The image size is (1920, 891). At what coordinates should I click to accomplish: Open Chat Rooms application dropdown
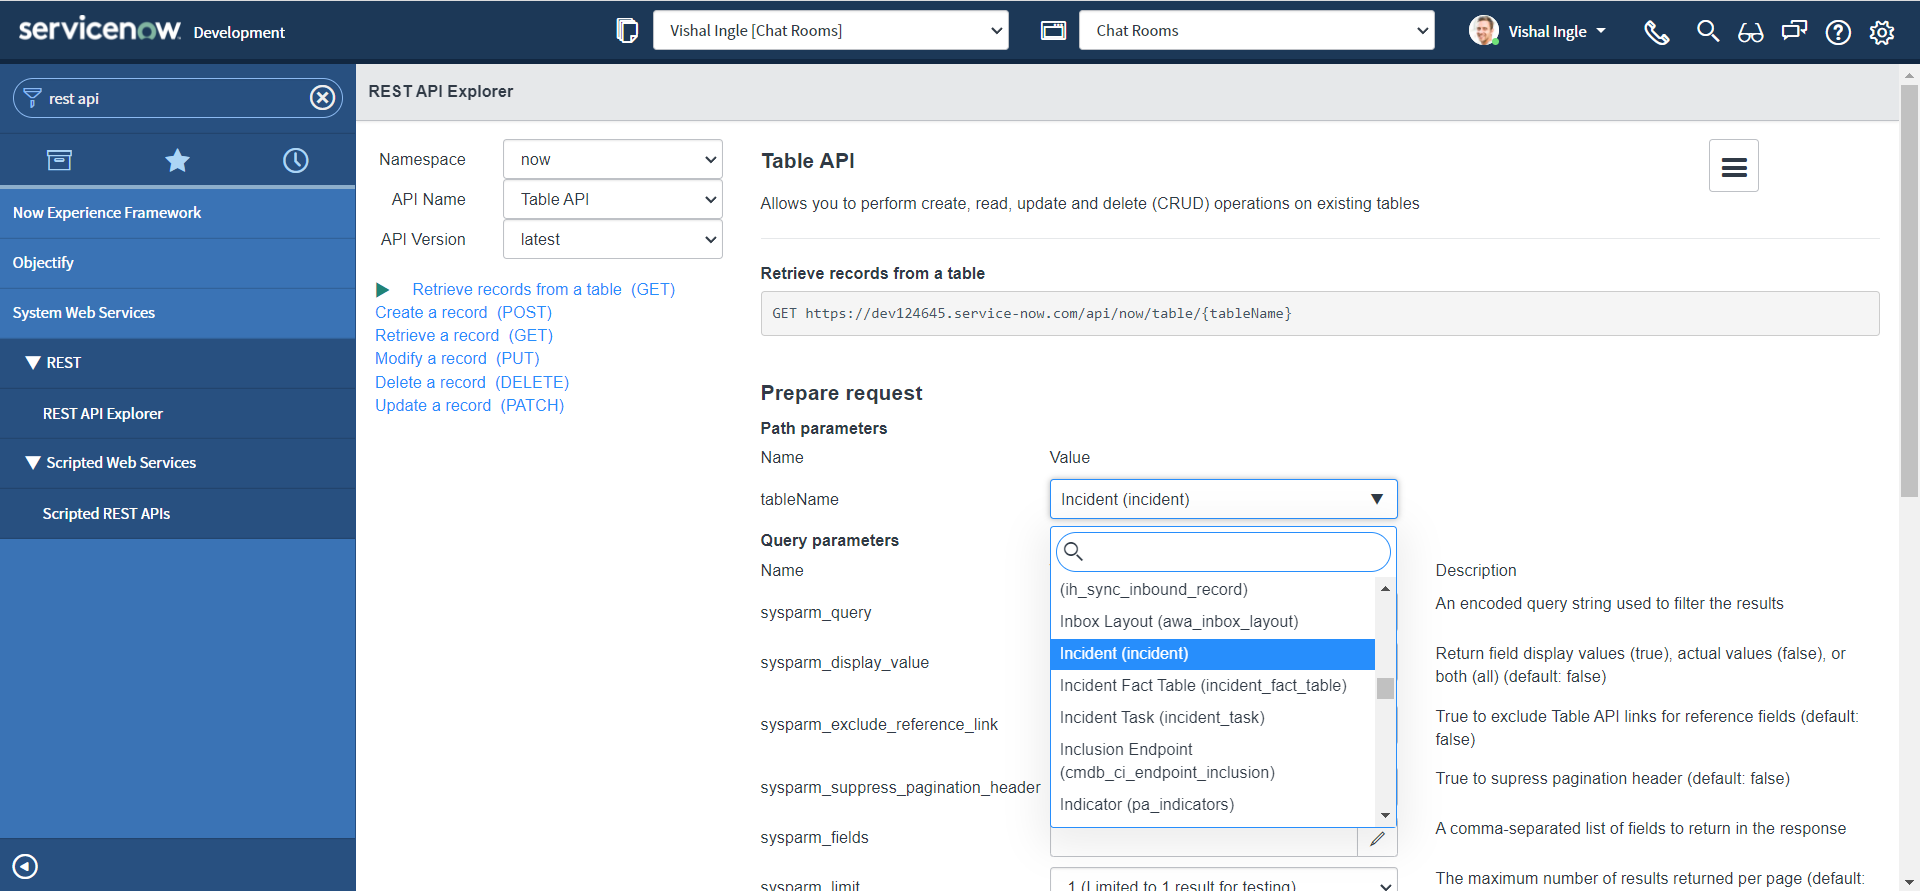click(1257, 31)
